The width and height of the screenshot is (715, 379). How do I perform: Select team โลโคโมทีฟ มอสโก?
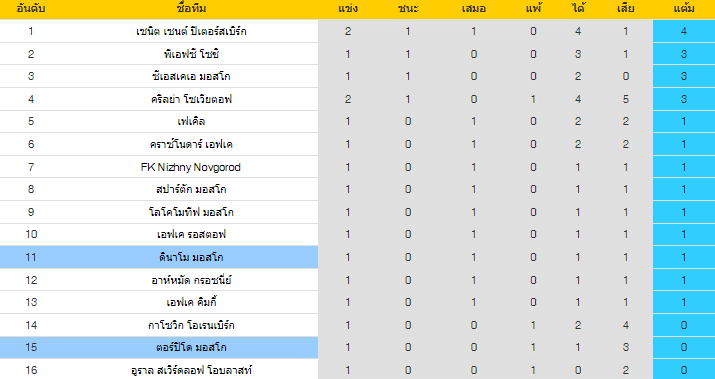click(191, 213)
